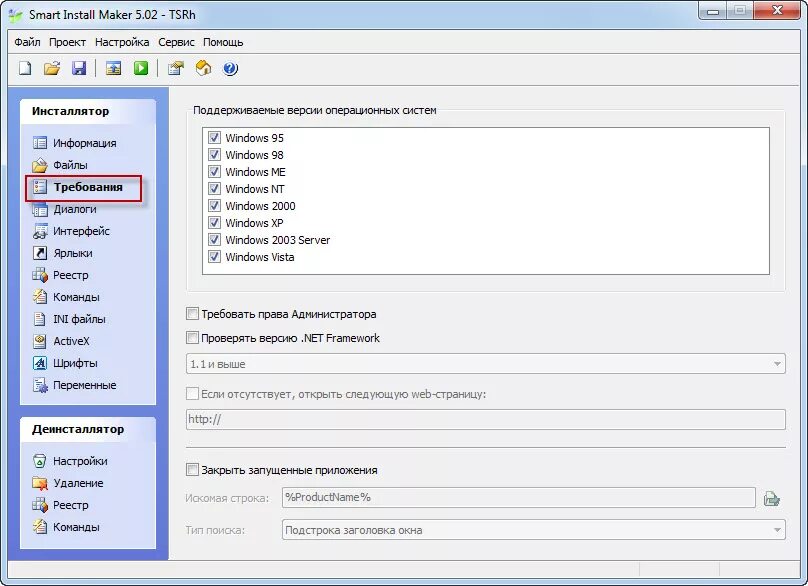Open the ActiveX section
The height and width of the screenshot is (586, 808).
coord(61,341)
